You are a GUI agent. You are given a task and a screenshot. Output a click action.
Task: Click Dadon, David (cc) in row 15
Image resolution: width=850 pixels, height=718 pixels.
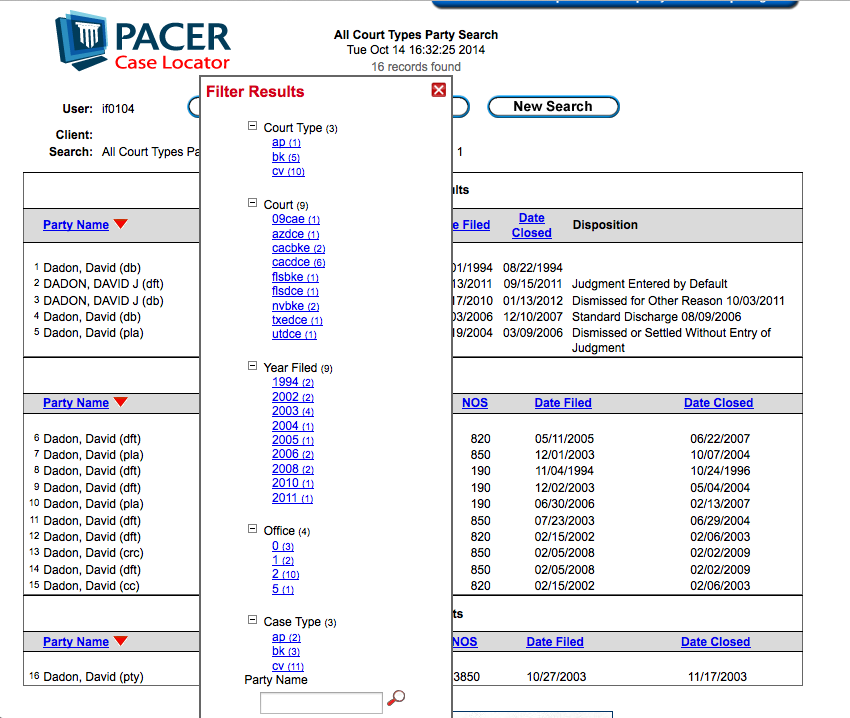[91, 586]
